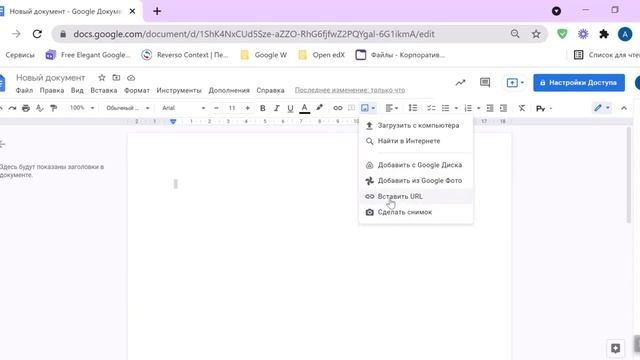Print the document via the printer icon
Screen dimensions: 640x360
[x=26, y=108]
